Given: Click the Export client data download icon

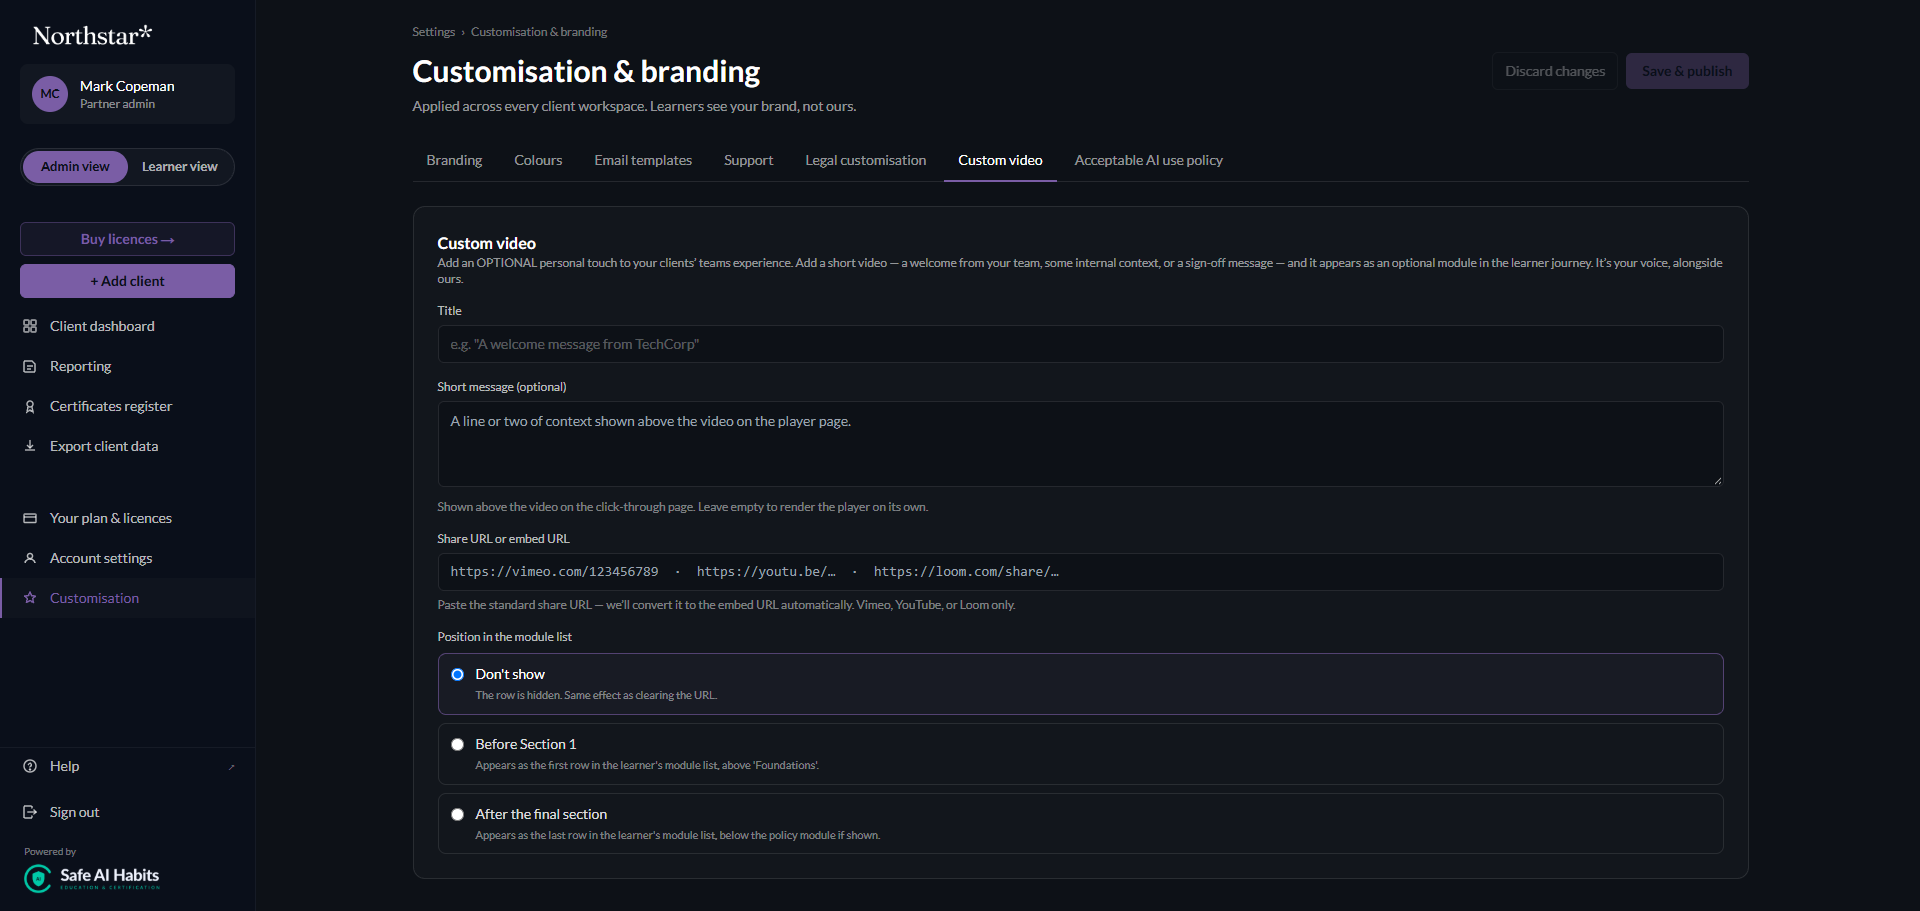Looking at the screenshot, I should click(x=30, y=446).
